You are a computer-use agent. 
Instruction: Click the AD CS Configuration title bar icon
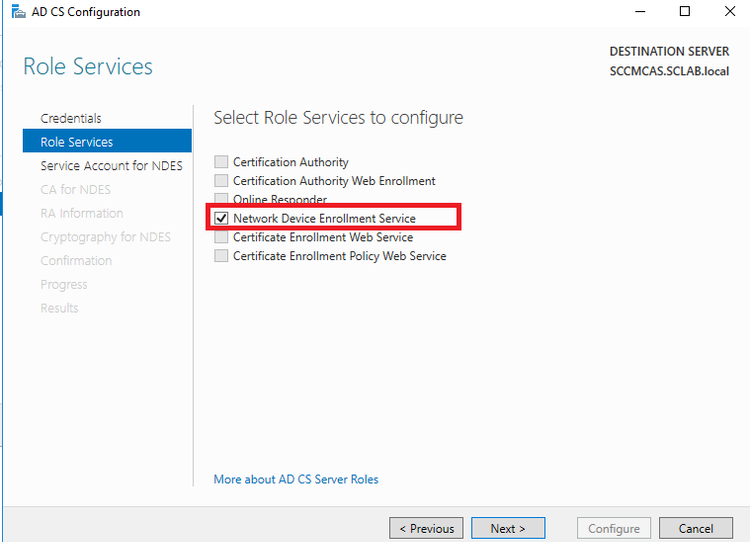point(17,12)
